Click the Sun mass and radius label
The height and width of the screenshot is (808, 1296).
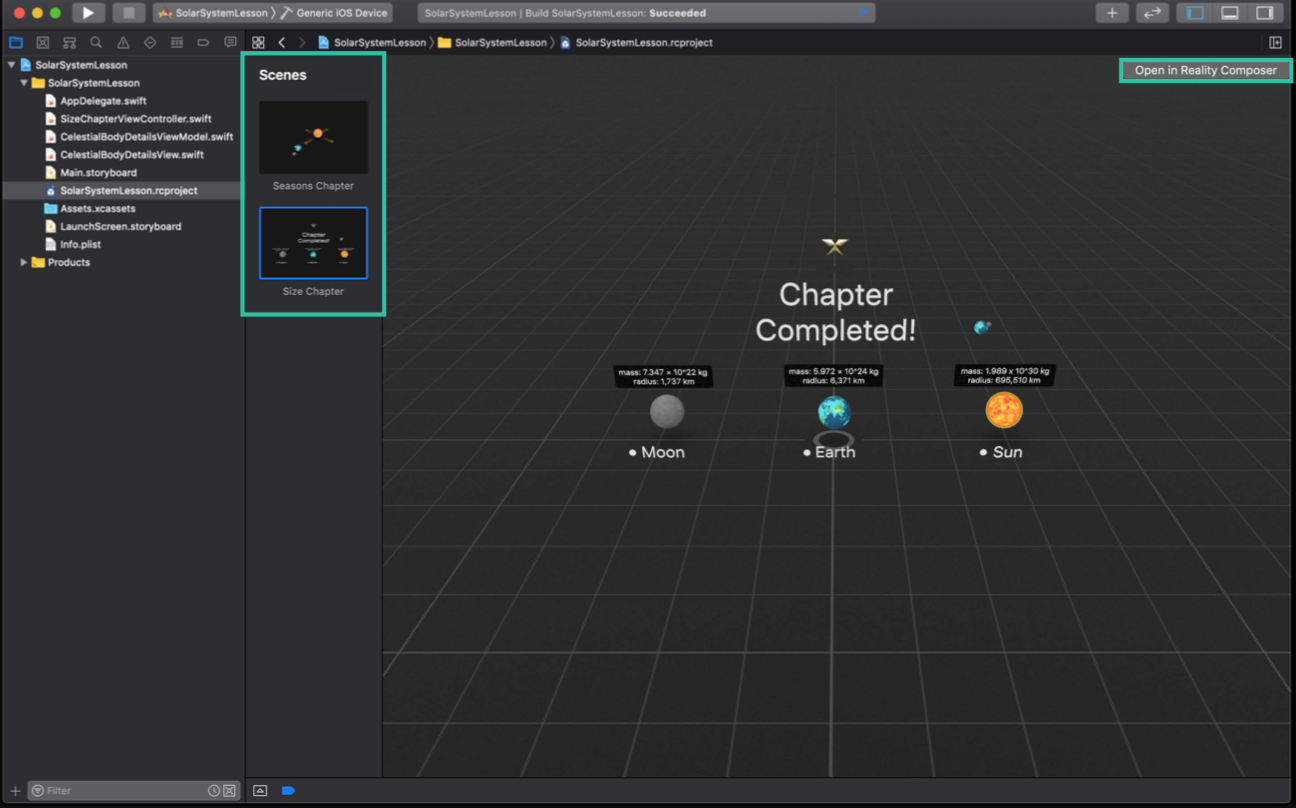coord(1004,375)
